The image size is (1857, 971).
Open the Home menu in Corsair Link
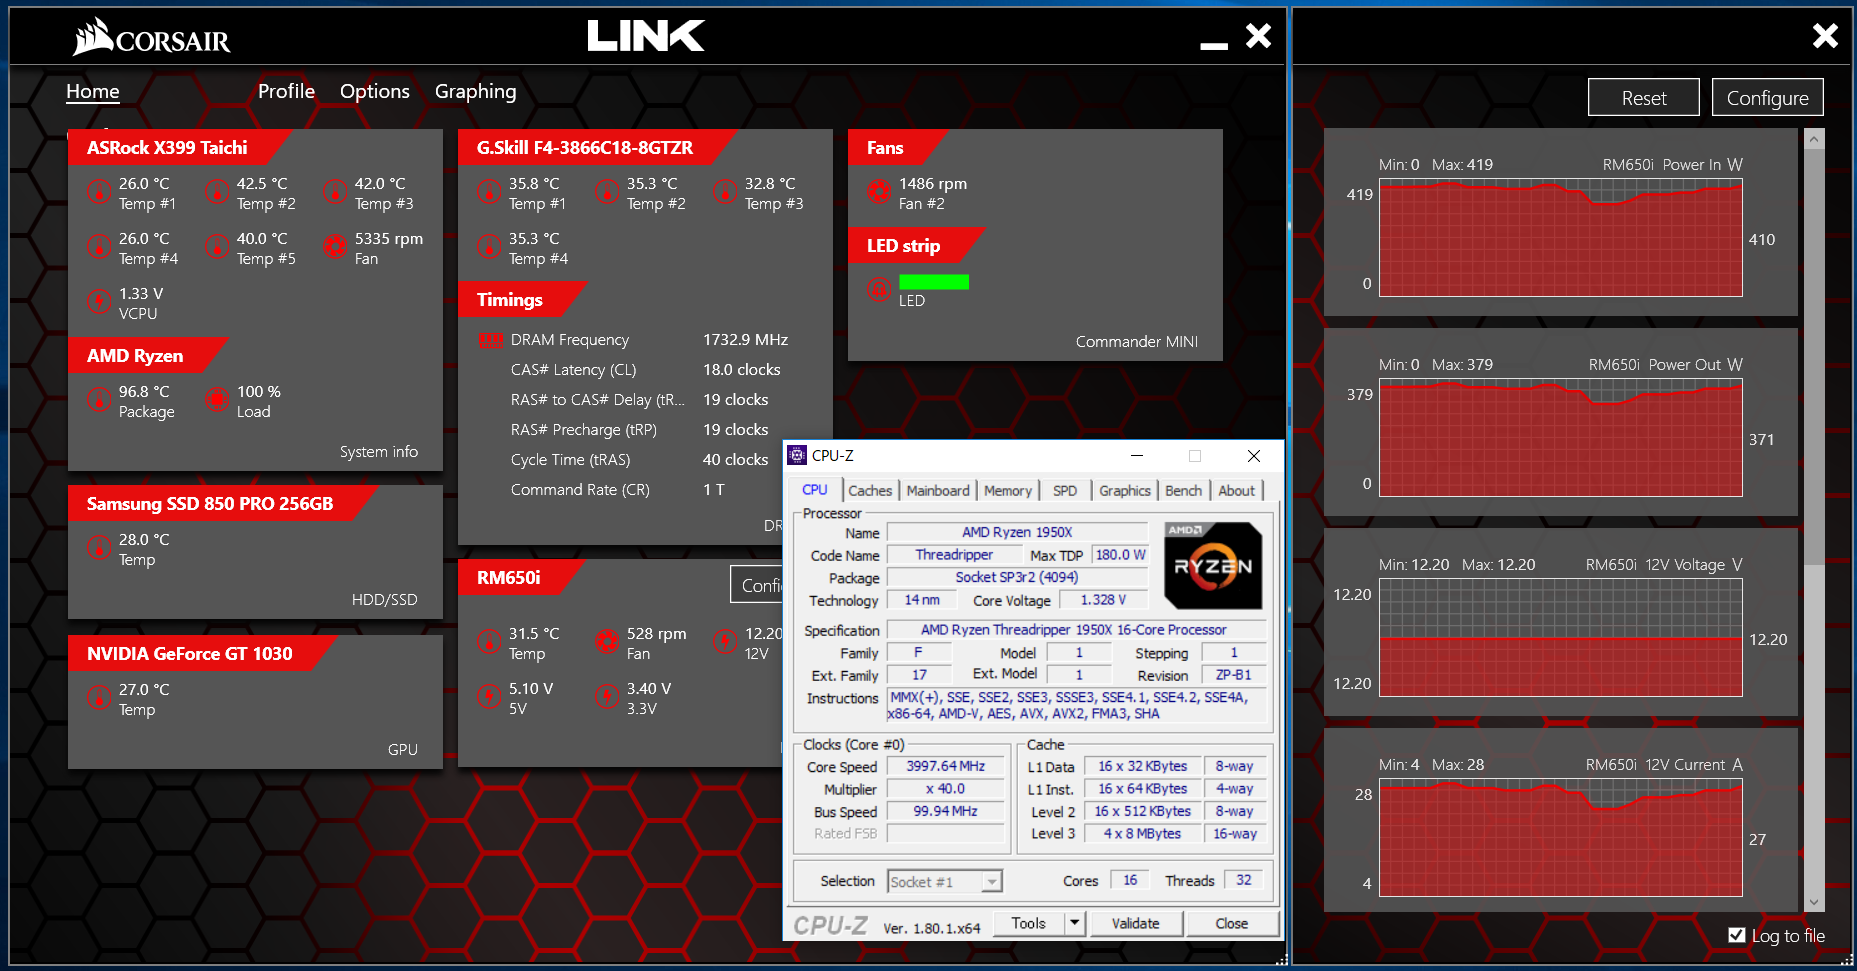93,92
